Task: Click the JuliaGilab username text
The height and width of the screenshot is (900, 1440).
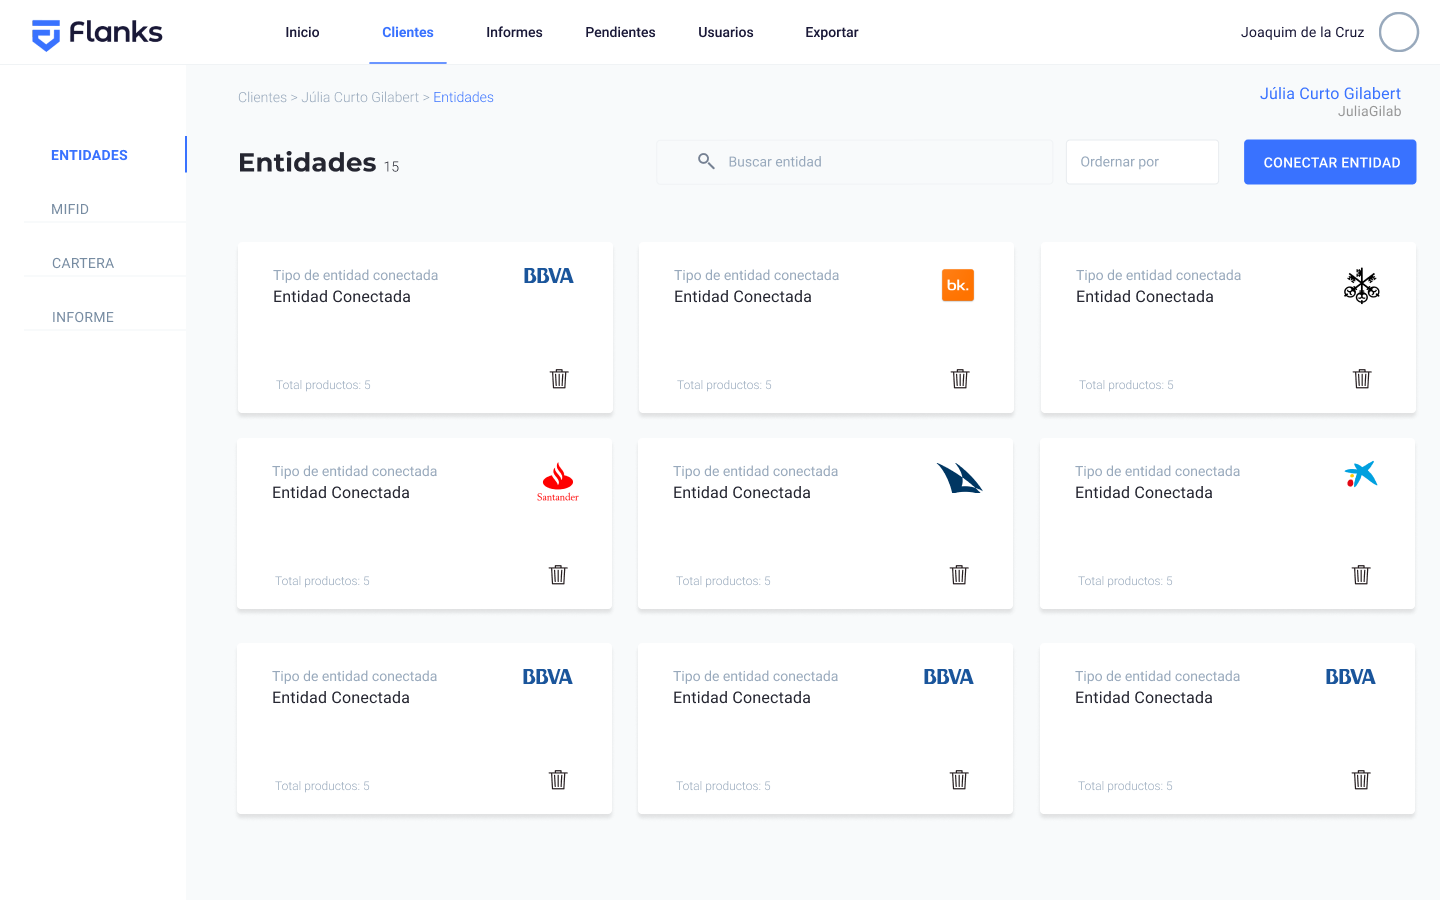Action: click(1369, 112)
